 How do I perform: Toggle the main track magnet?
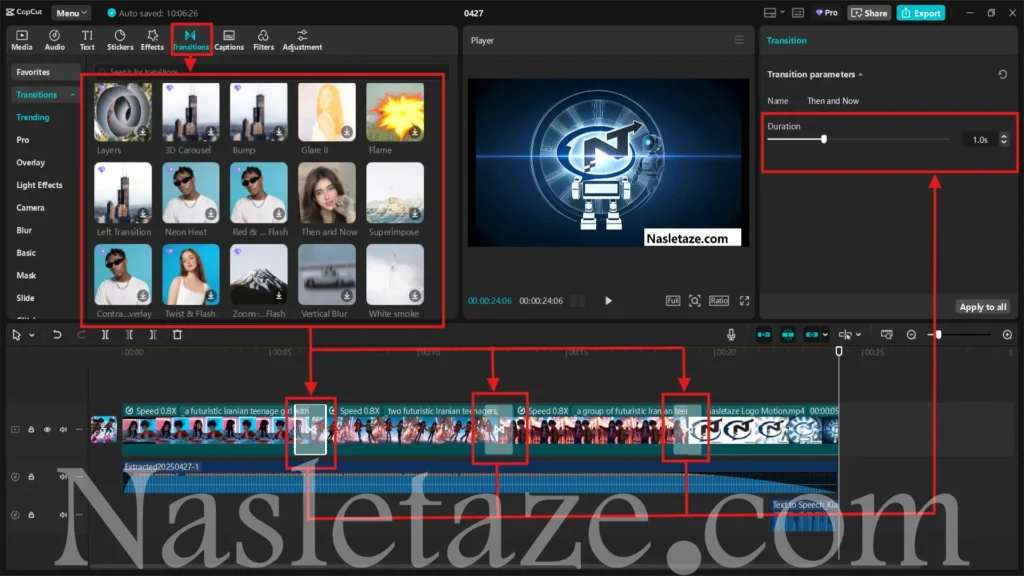pyautogui.click(x=763, y=334)
